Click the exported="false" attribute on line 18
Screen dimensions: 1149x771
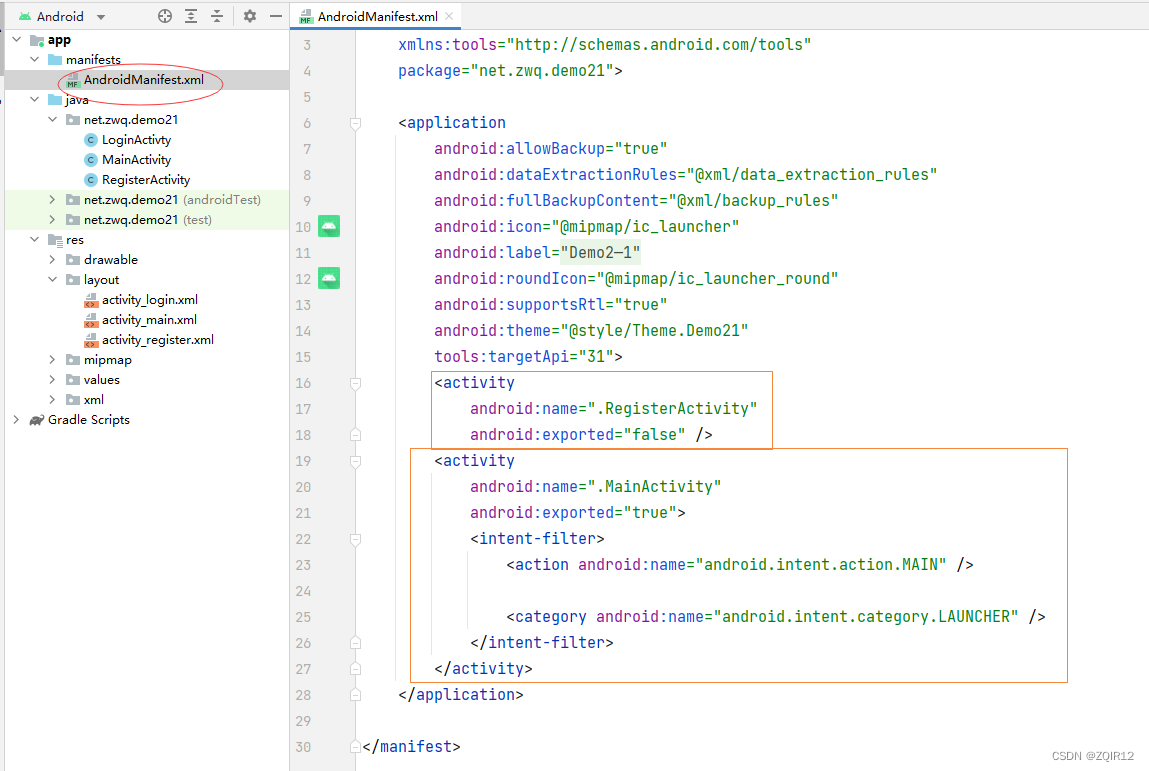point(577,435)
